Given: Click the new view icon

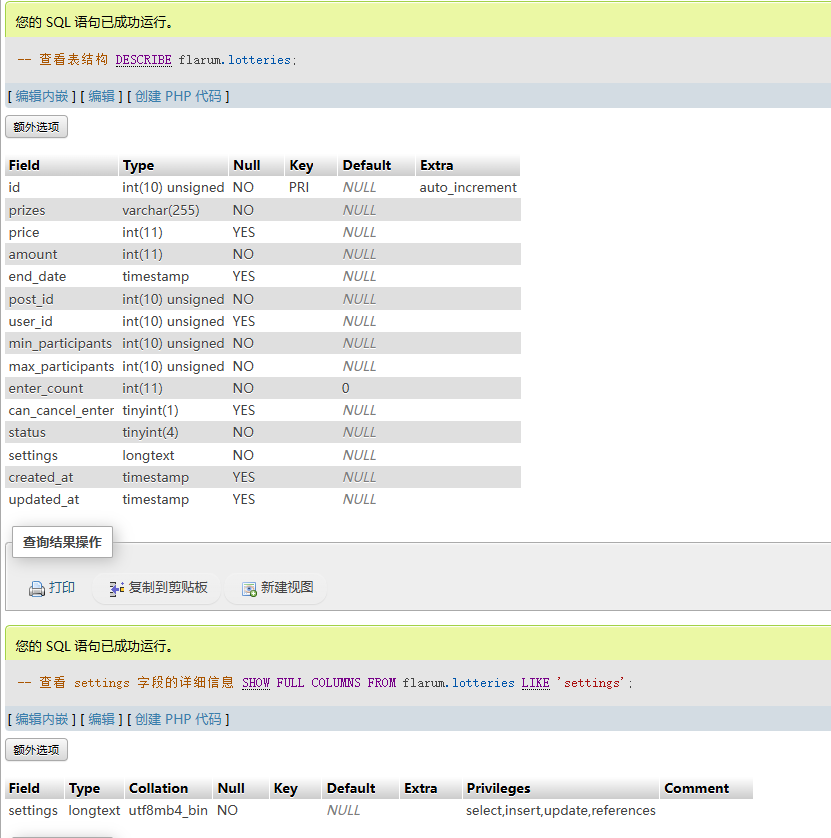Looking at the screenshot, I should (250, 589).
